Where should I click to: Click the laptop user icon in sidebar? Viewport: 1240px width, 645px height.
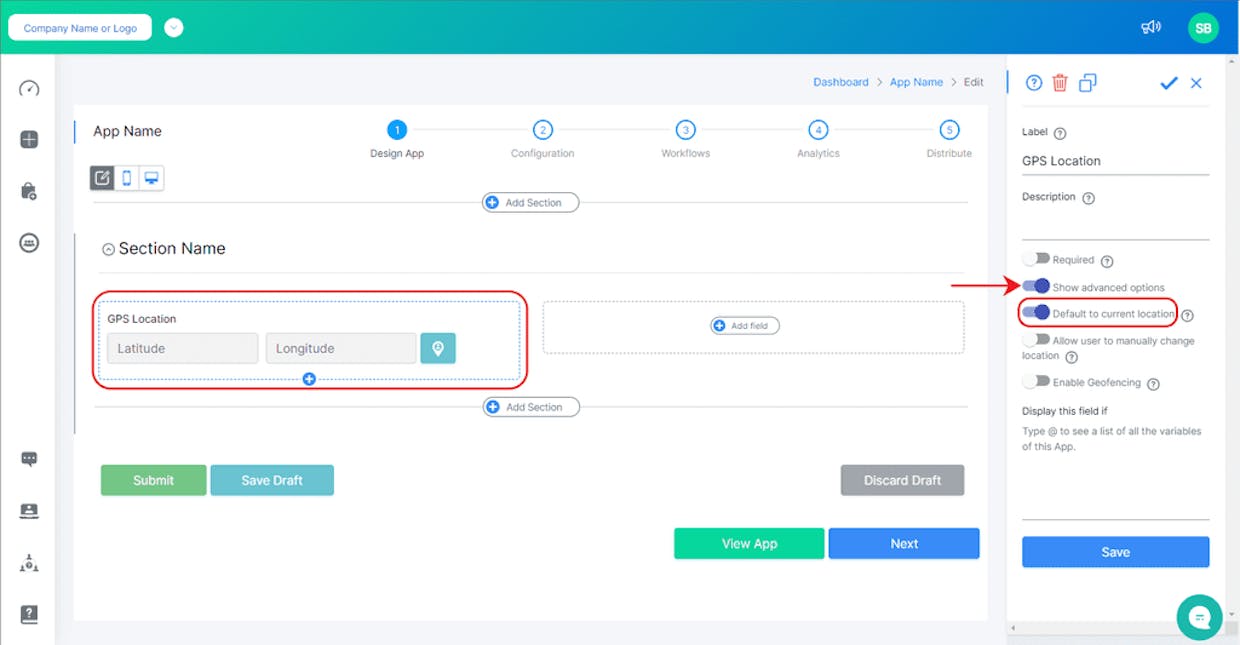pos(29,511)
